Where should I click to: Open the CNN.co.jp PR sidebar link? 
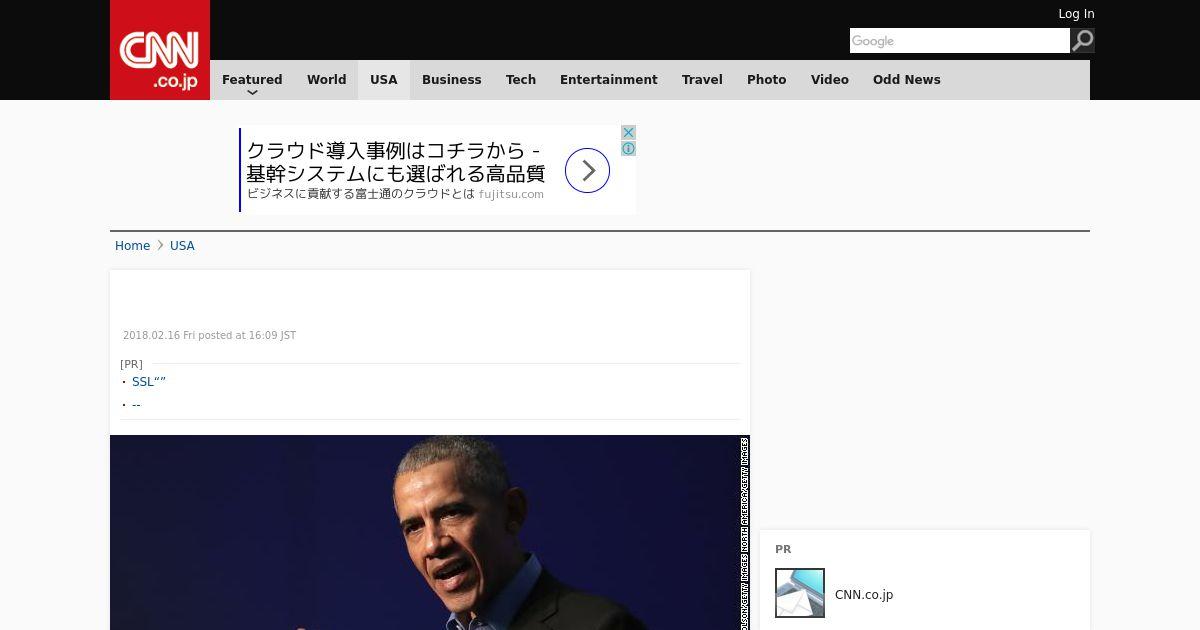(x=864, y=595)
